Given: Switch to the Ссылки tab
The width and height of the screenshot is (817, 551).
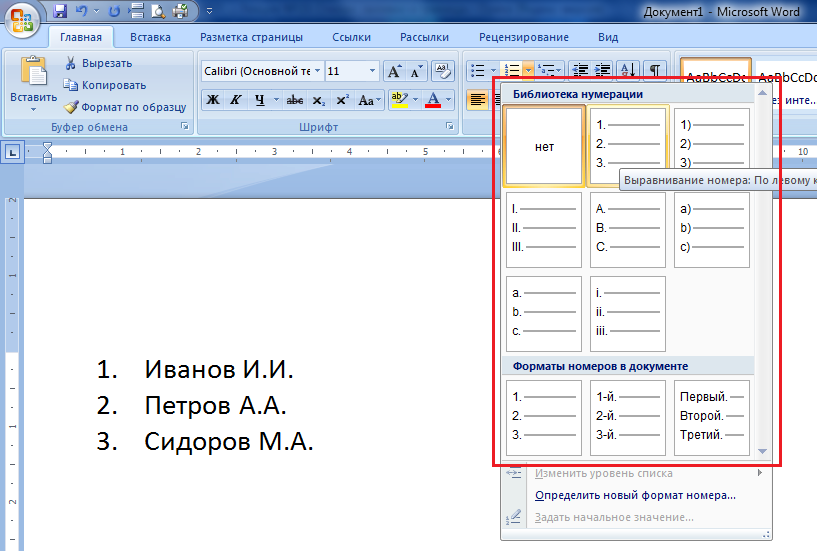Looking at the screenshot, I should click(351, 37).
